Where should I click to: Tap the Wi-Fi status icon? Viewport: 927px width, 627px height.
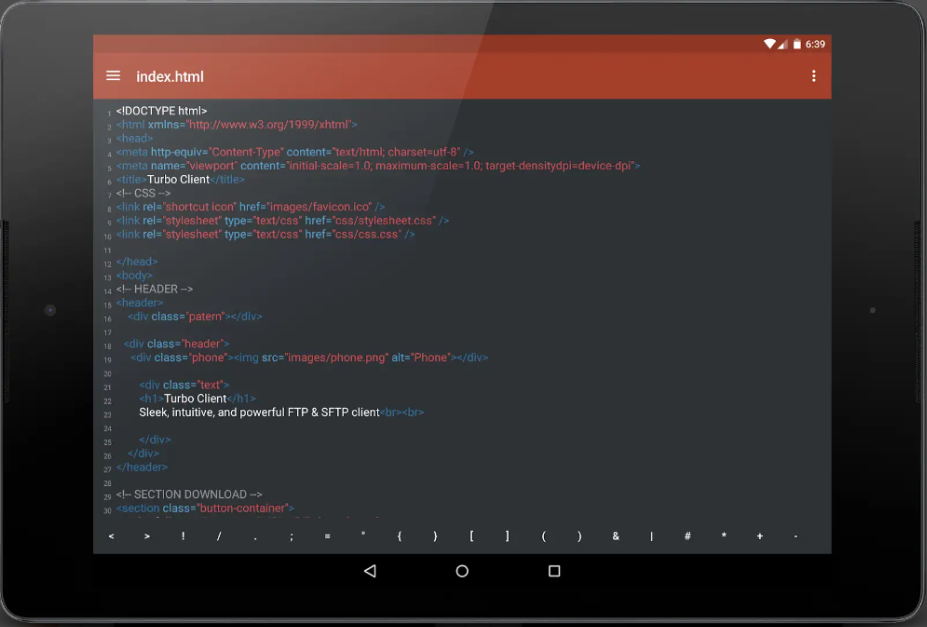coord(770,44)
